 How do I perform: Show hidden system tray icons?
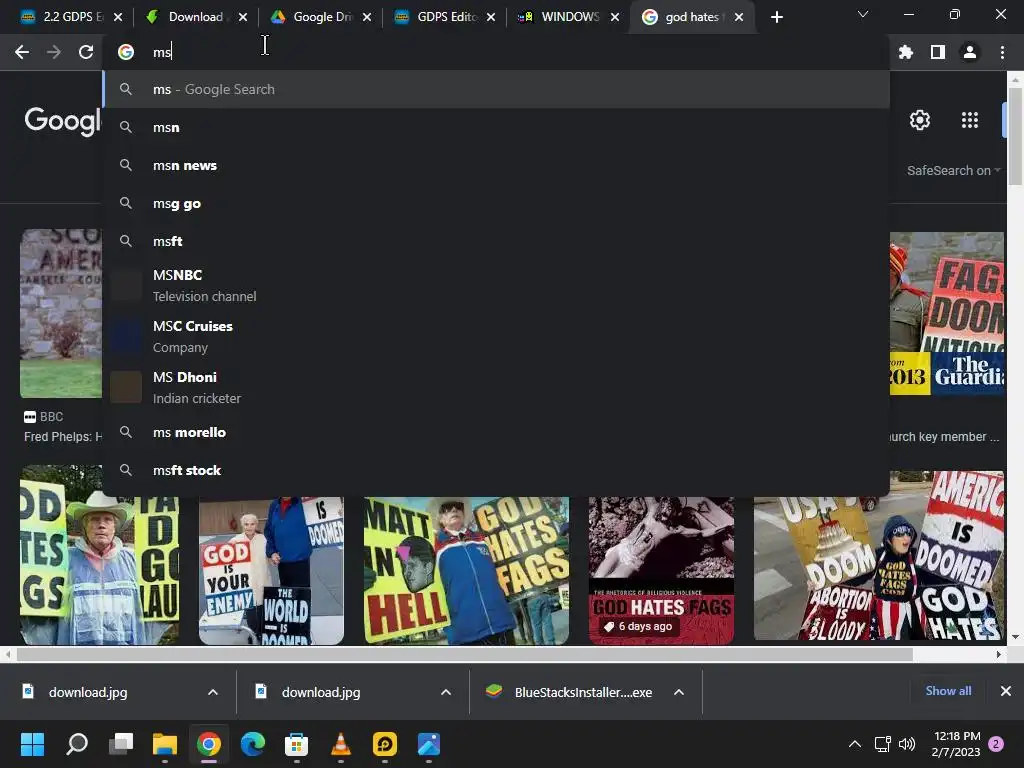tap(854, 744)
